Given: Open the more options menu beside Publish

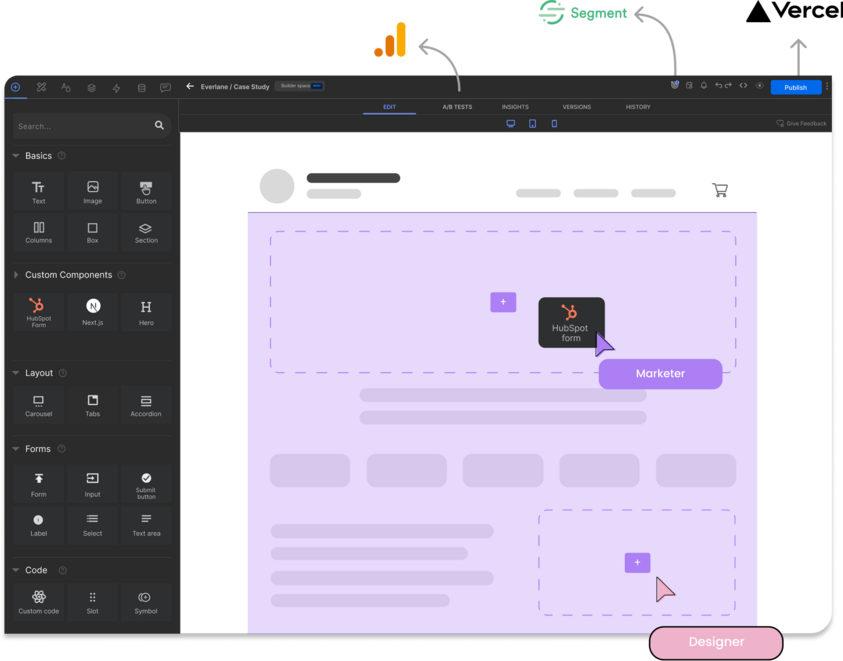Looking at the screenshot, I should 827,87.
